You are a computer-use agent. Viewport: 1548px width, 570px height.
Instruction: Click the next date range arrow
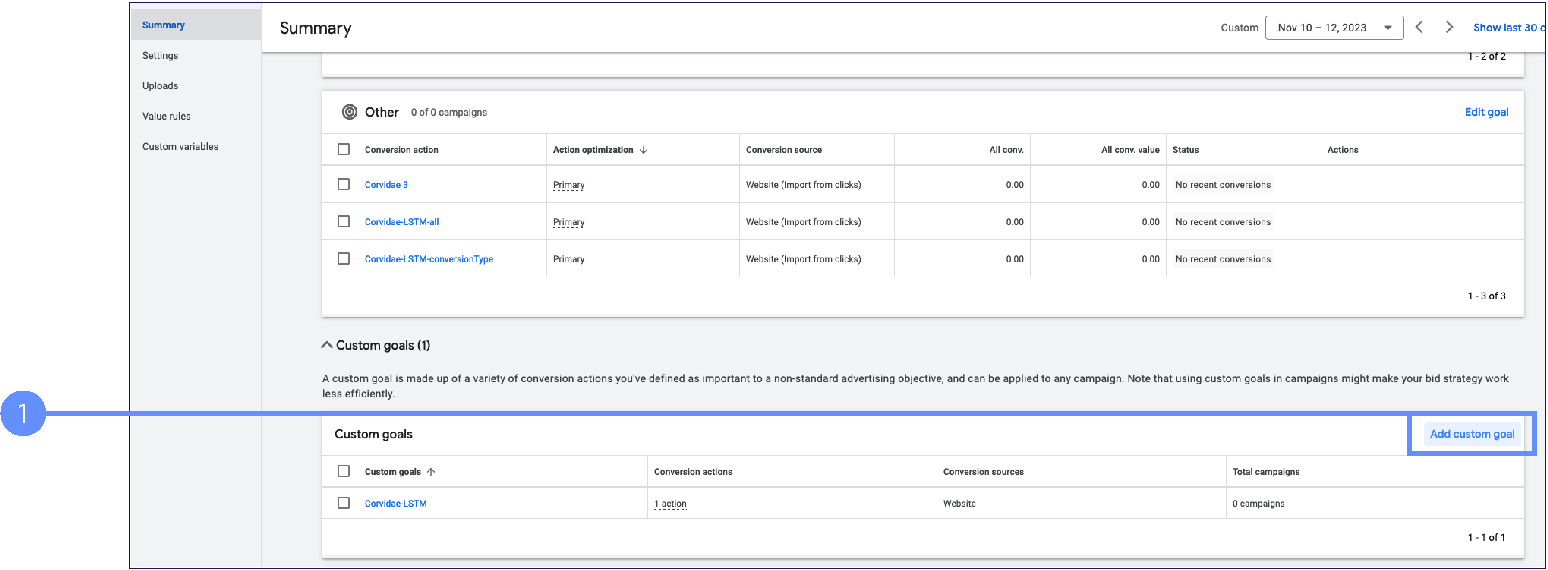point(1450,28)
